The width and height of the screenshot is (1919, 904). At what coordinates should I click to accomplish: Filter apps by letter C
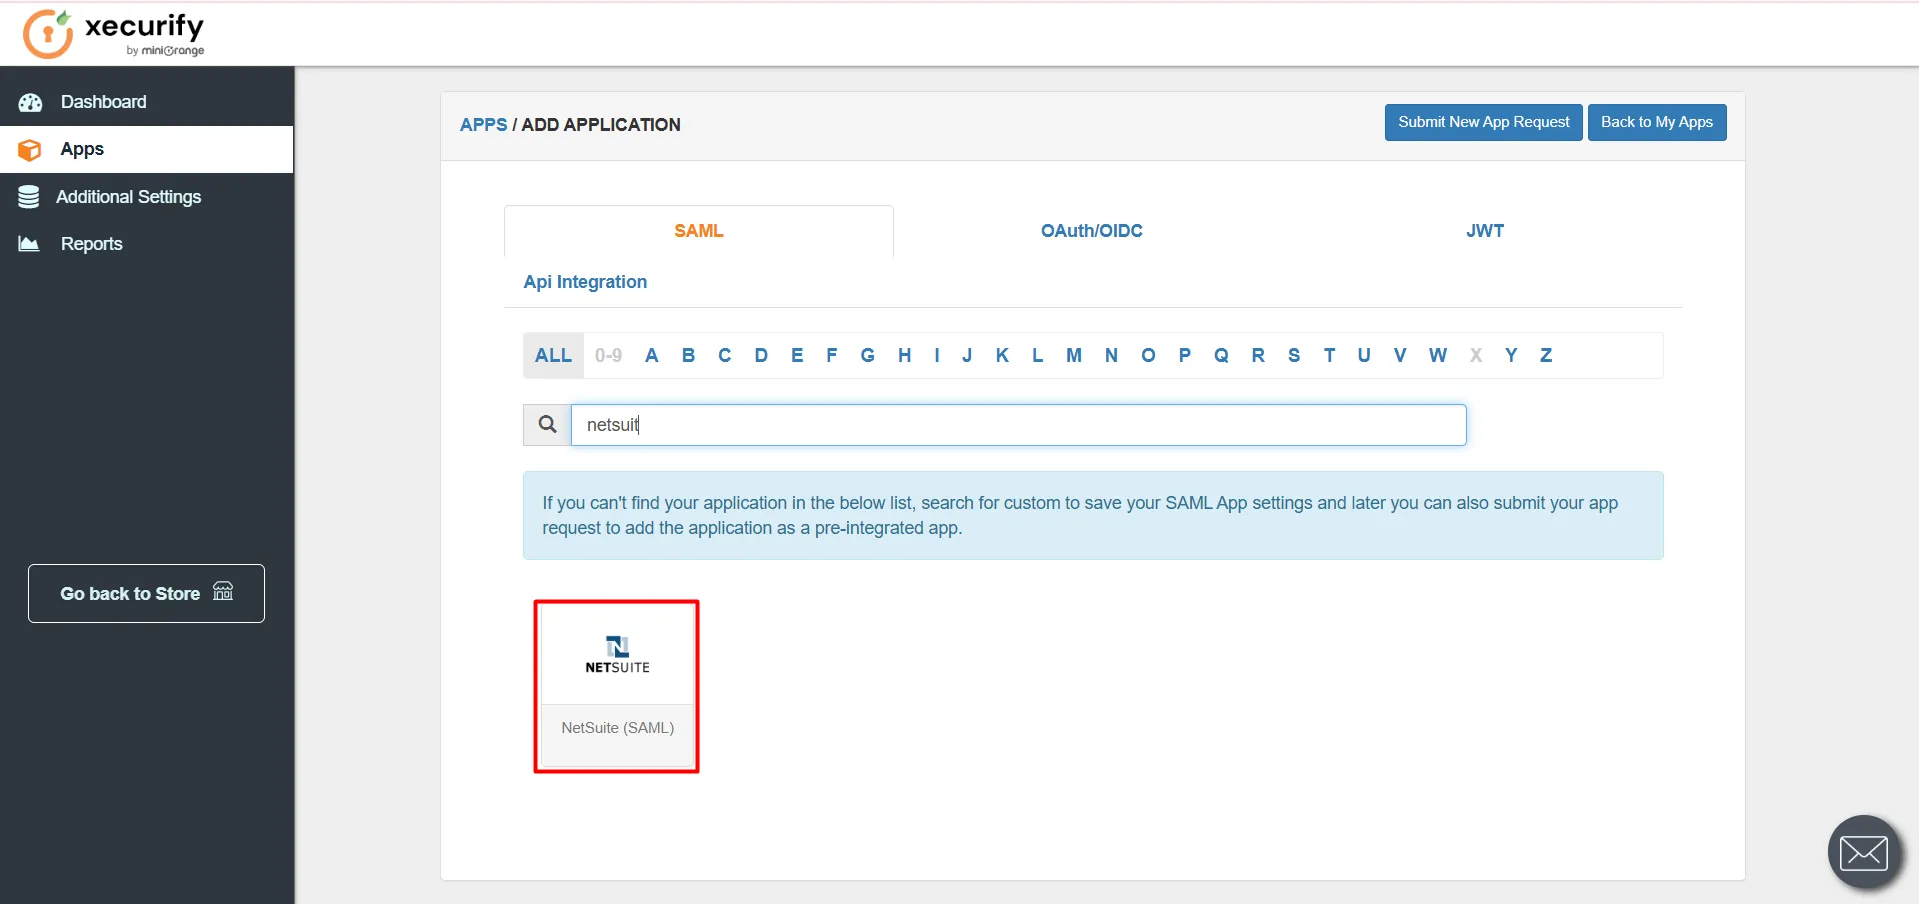pyautogui.click(x=724, y=355)
